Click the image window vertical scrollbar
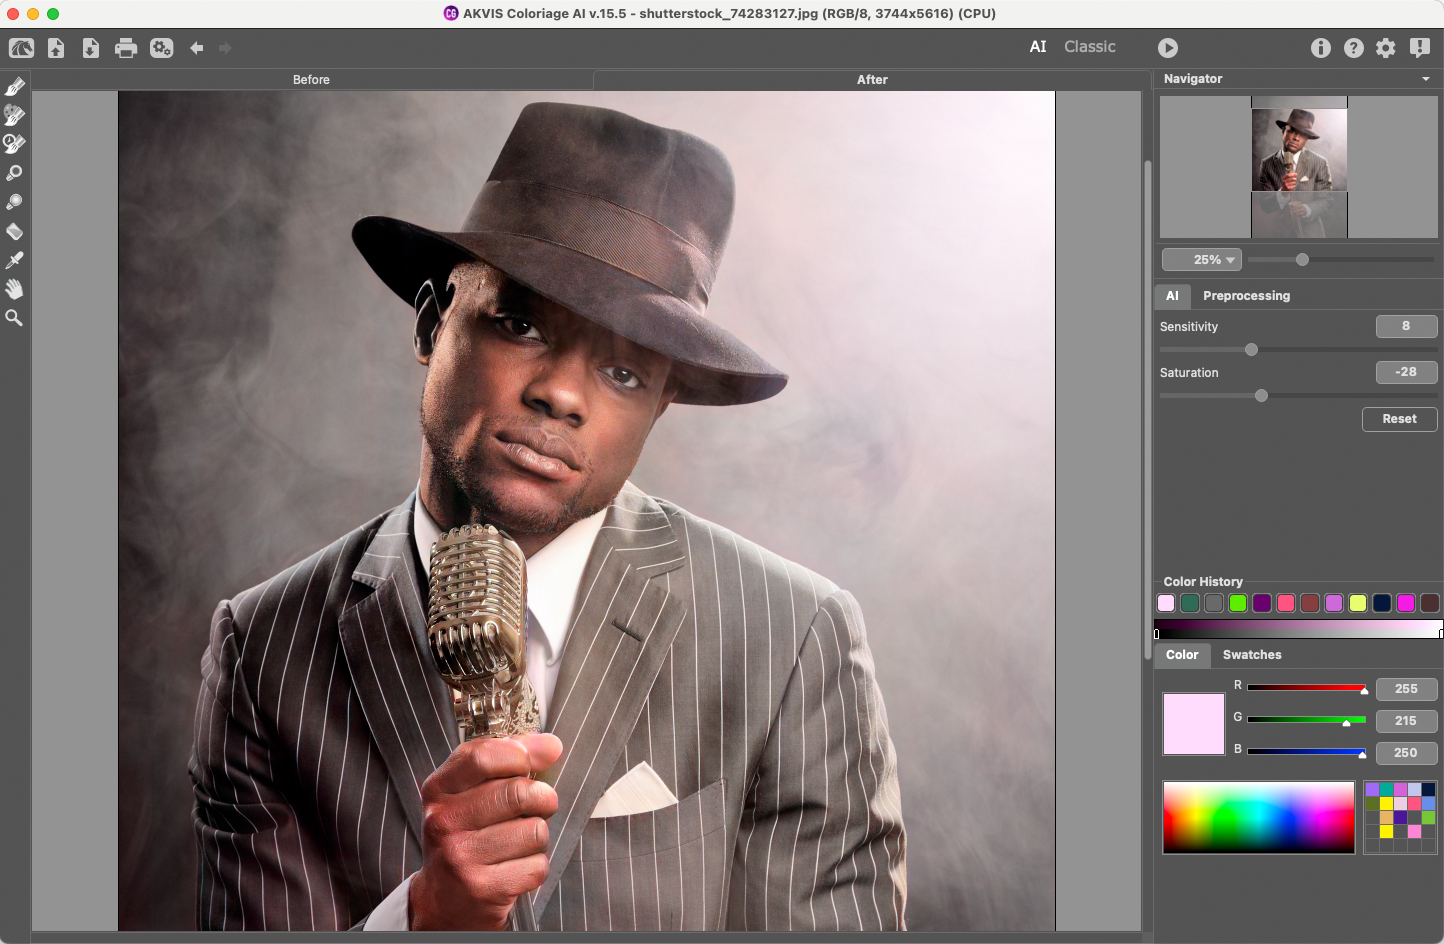The width and height of the screenshot is (1444, 944). [1147, 410]
